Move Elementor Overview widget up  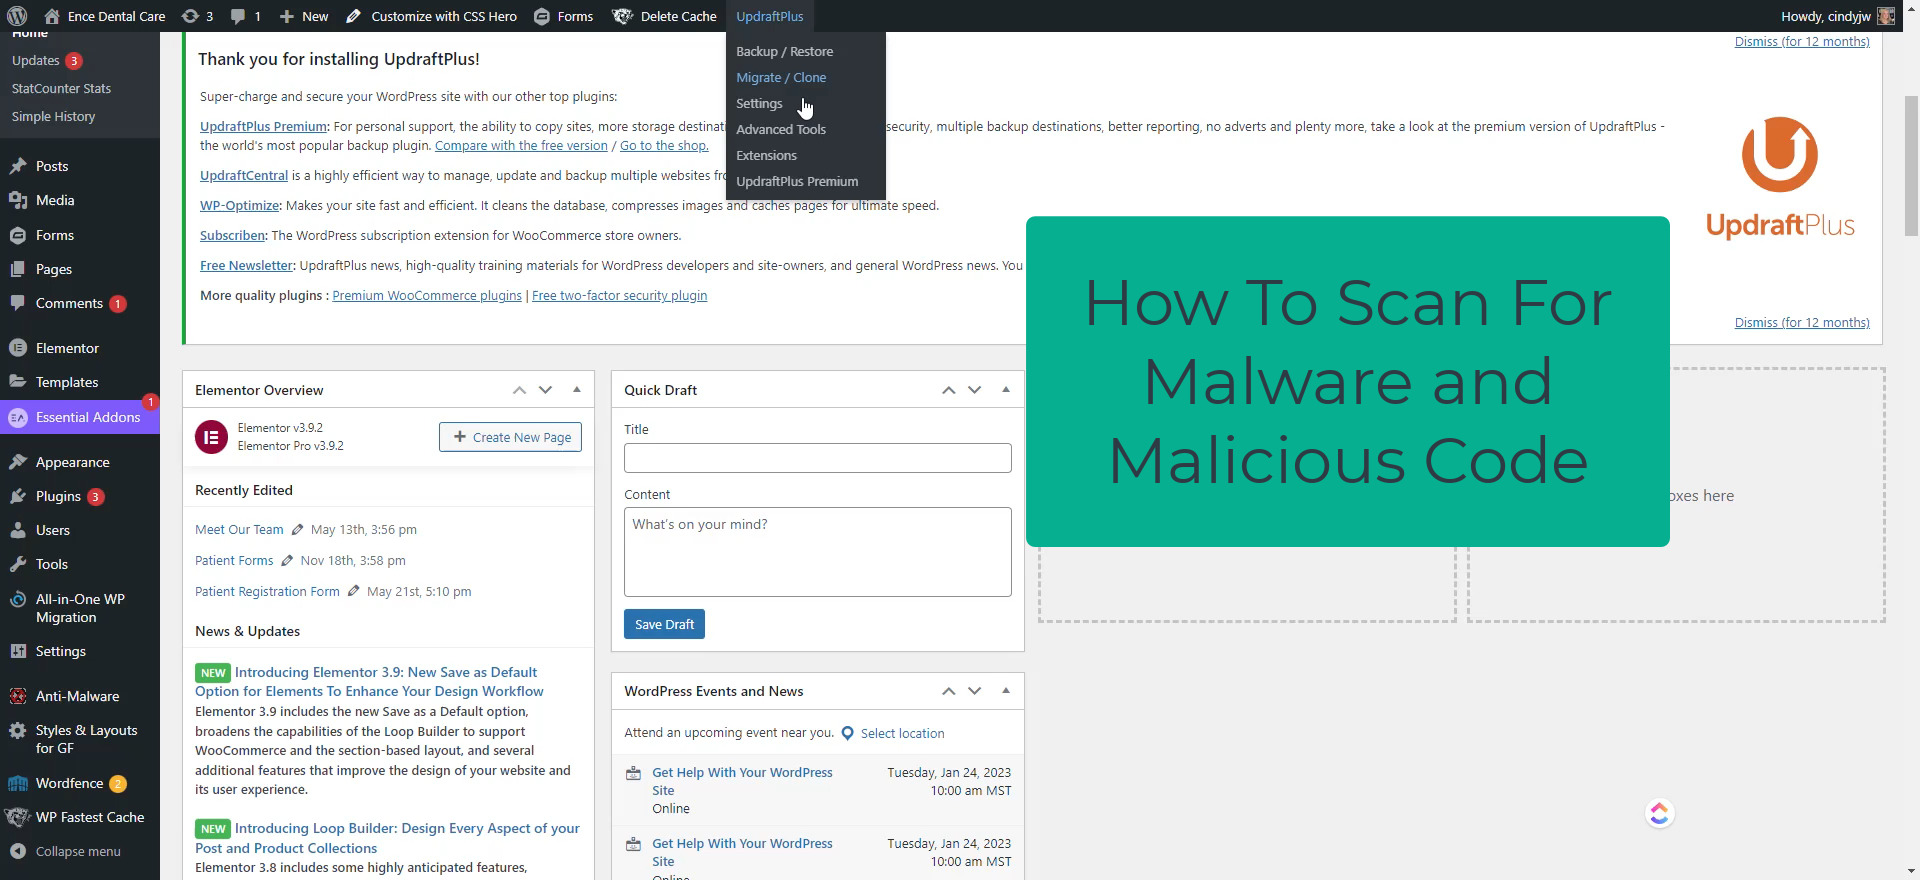[x=519, y=390]
